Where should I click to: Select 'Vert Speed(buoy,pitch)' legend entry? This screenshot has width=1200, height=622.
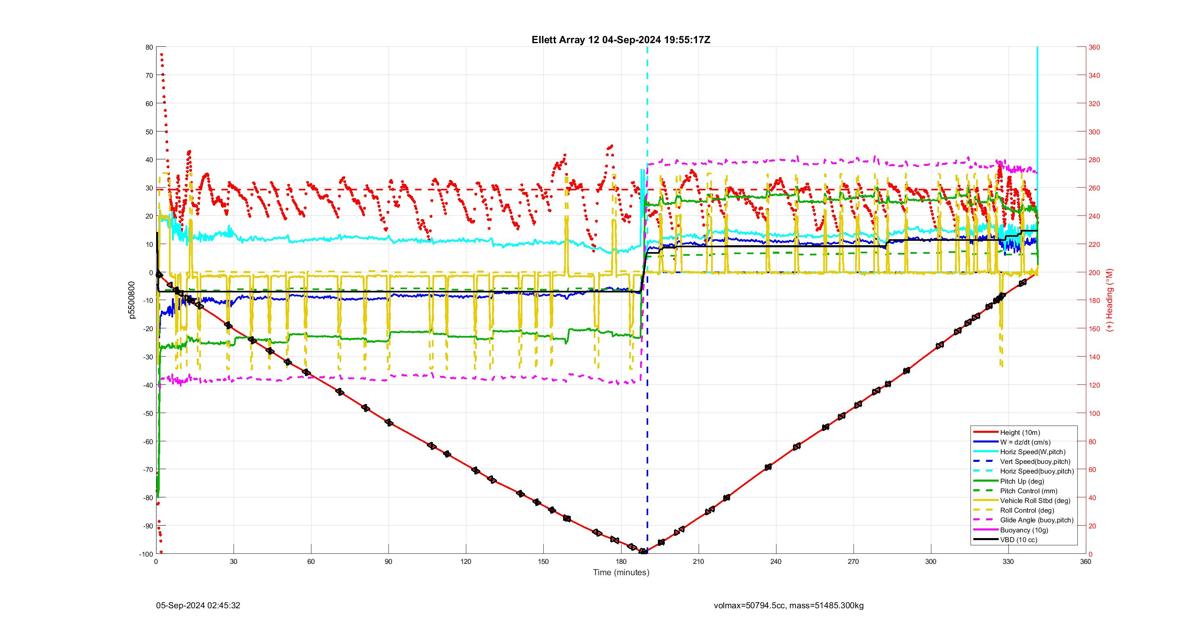click(x=1021, y=461)
